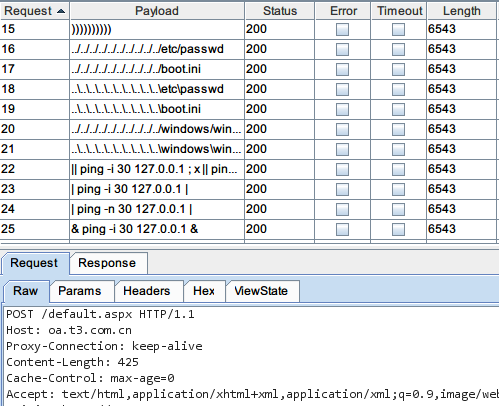The image size is (499, 406).
Task: Click the 'Host: oa.t3.com.cn' header line
Action: 69,330
